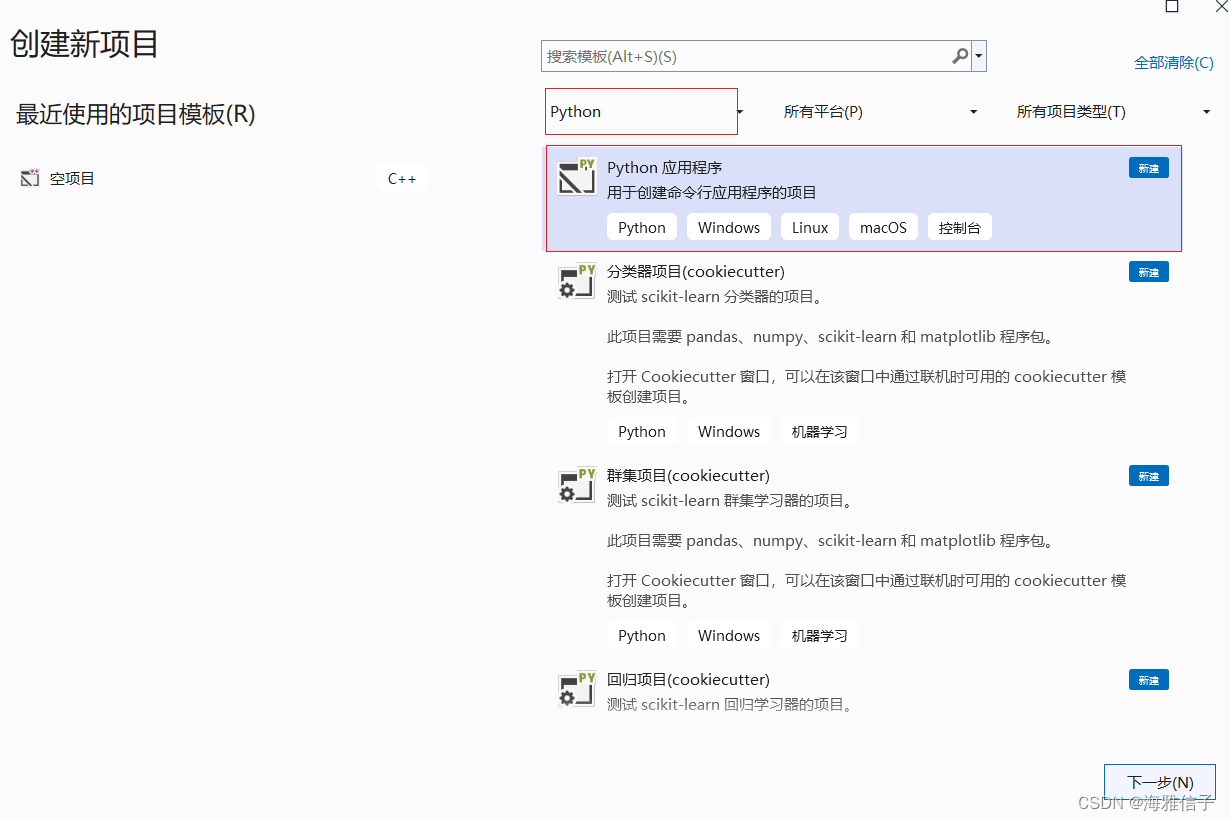The height and width of the screenshot is (821, 1230).
Task: Click the Python tag under 分类器项目
Action: click(642, 431)
